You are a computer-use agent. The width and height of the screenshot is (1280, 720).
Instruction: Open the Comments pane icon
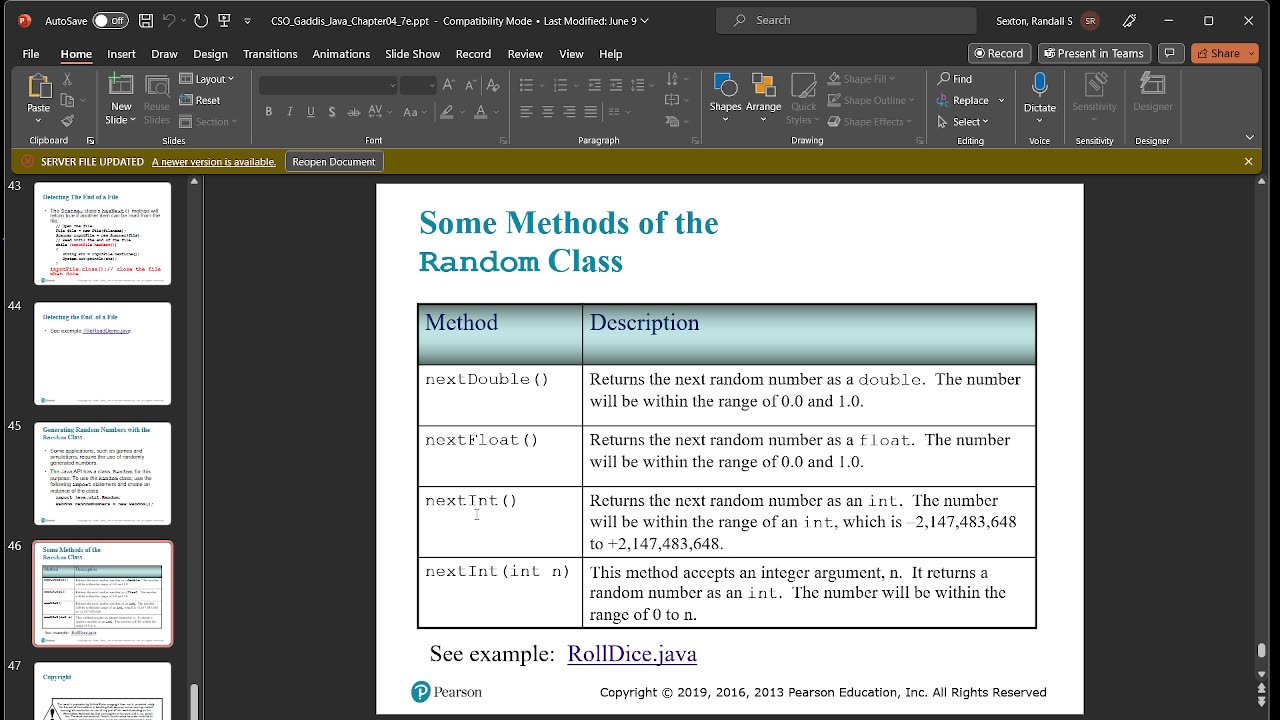click(x=1169, y=53)
